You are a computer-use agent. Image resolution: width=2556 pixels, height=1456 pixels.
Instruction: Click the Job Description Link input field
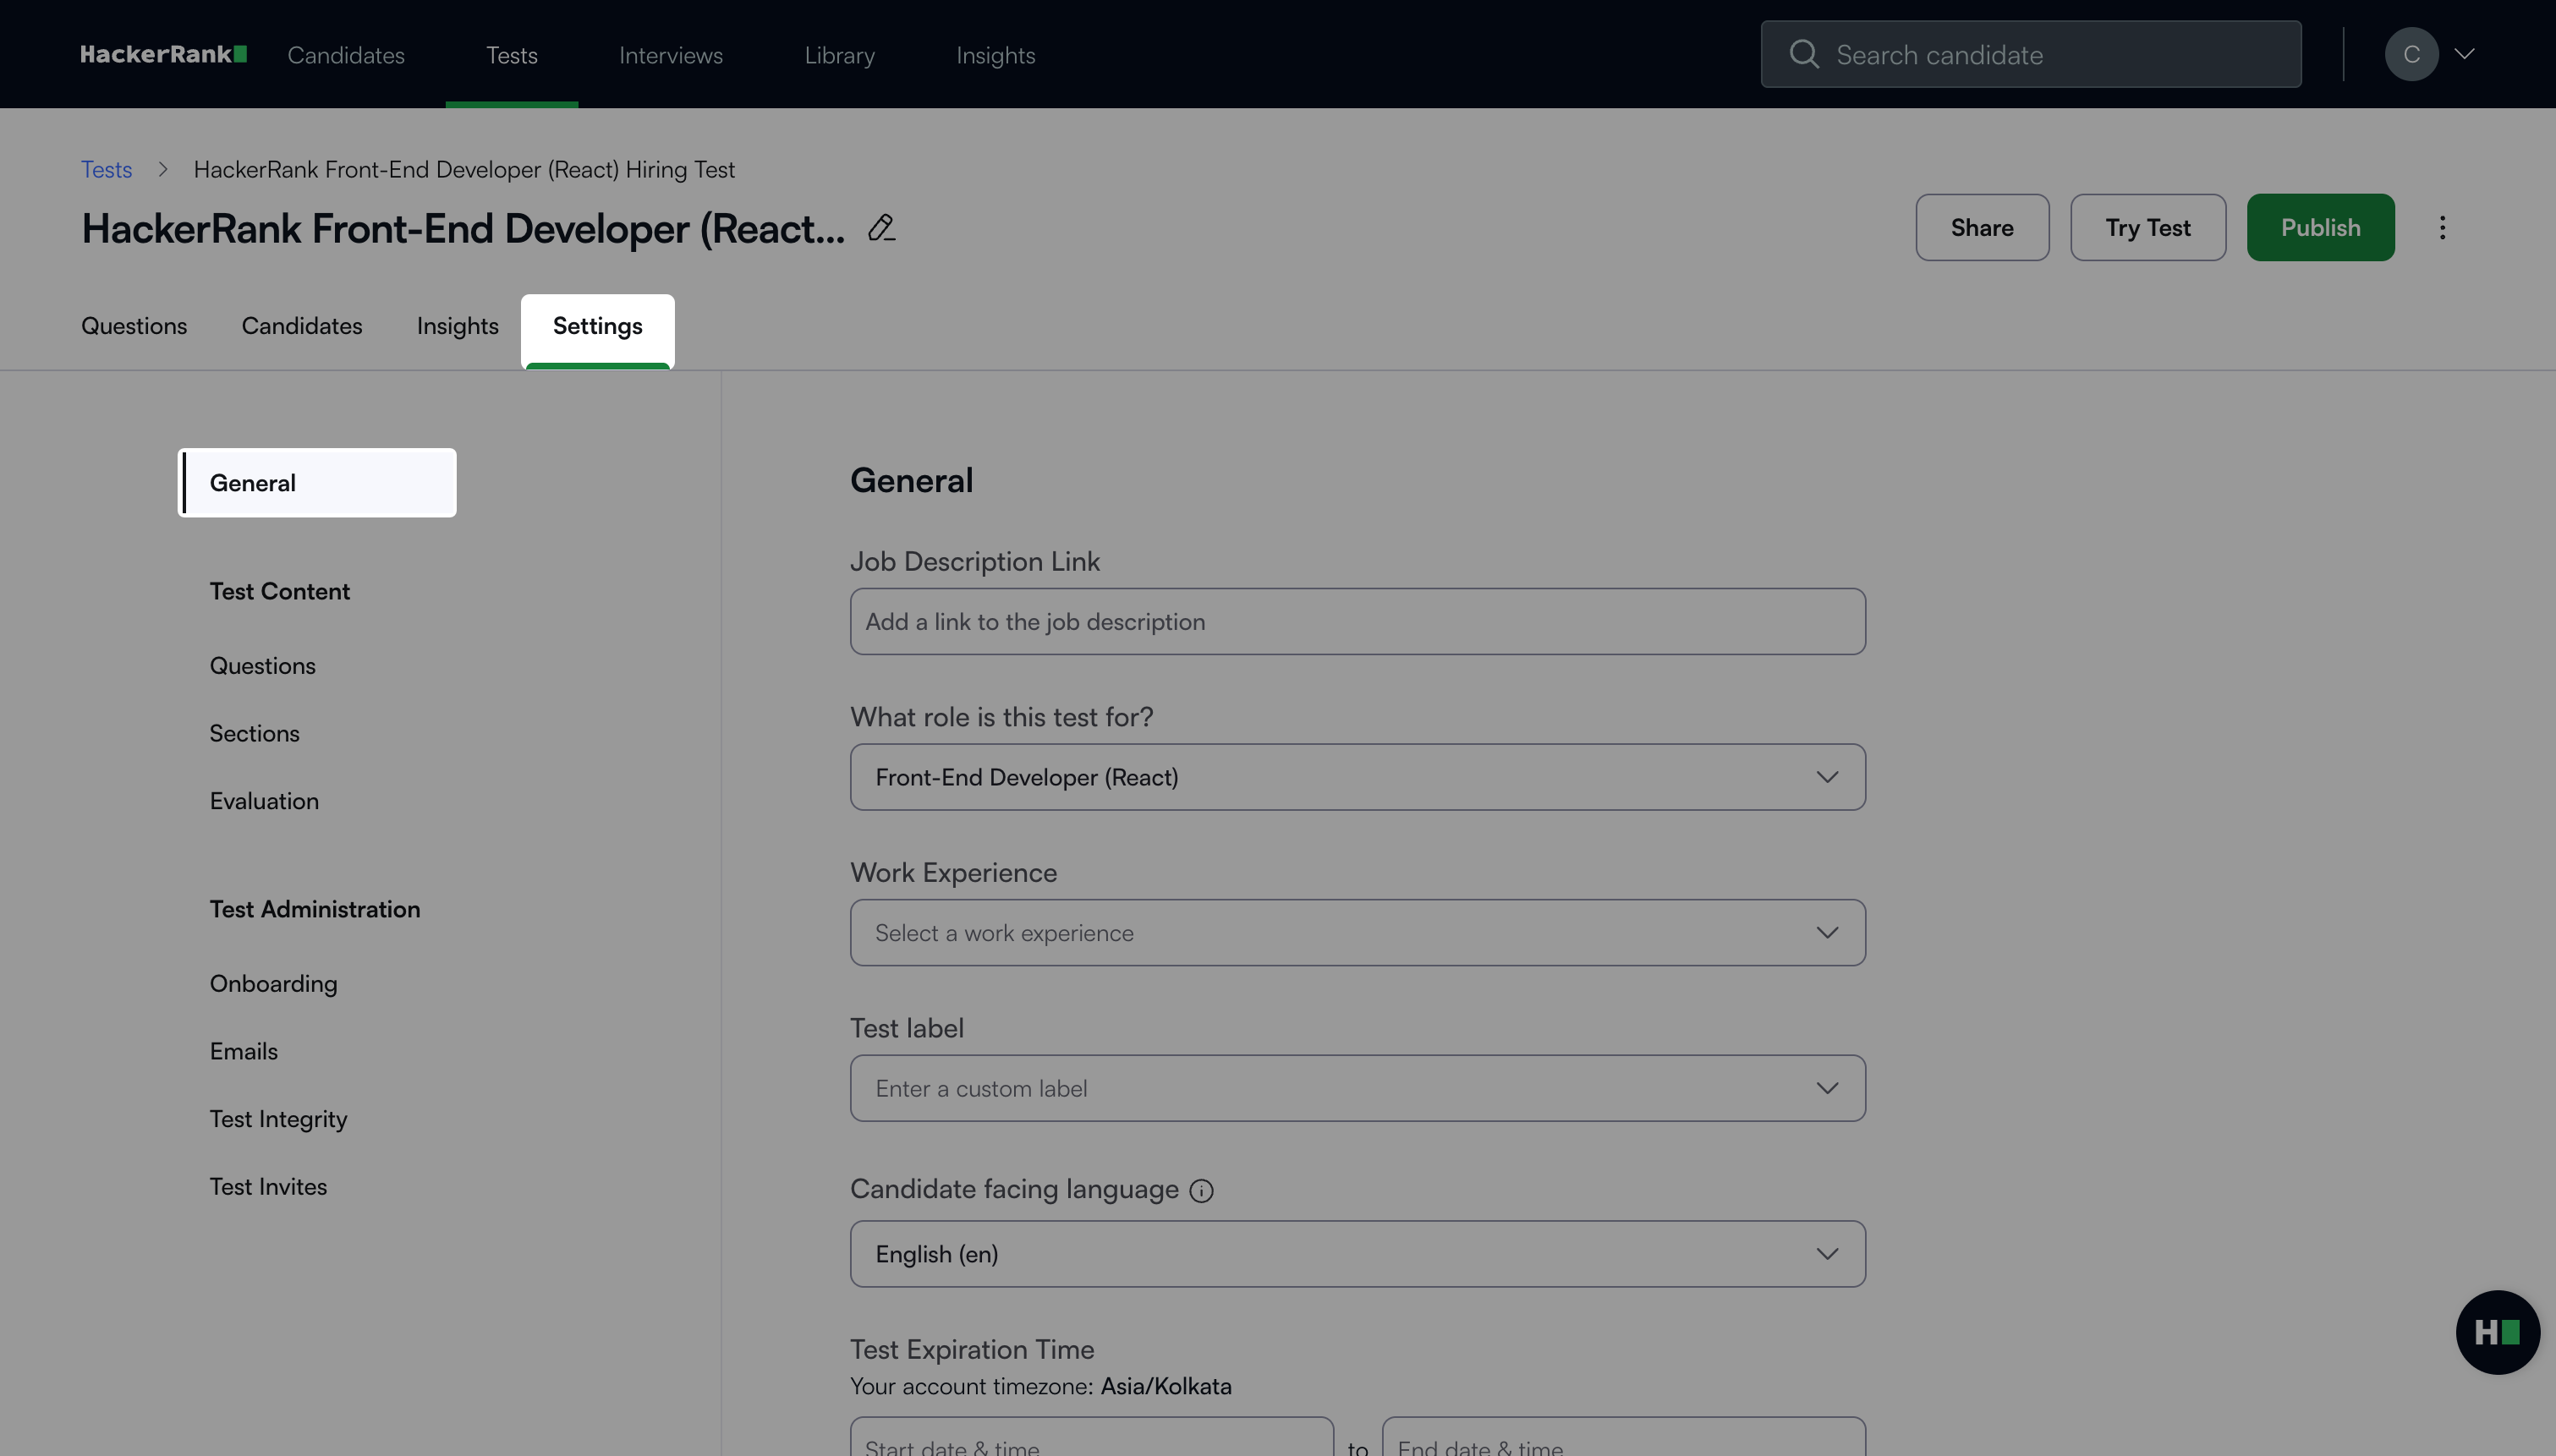pos(1357,622)
